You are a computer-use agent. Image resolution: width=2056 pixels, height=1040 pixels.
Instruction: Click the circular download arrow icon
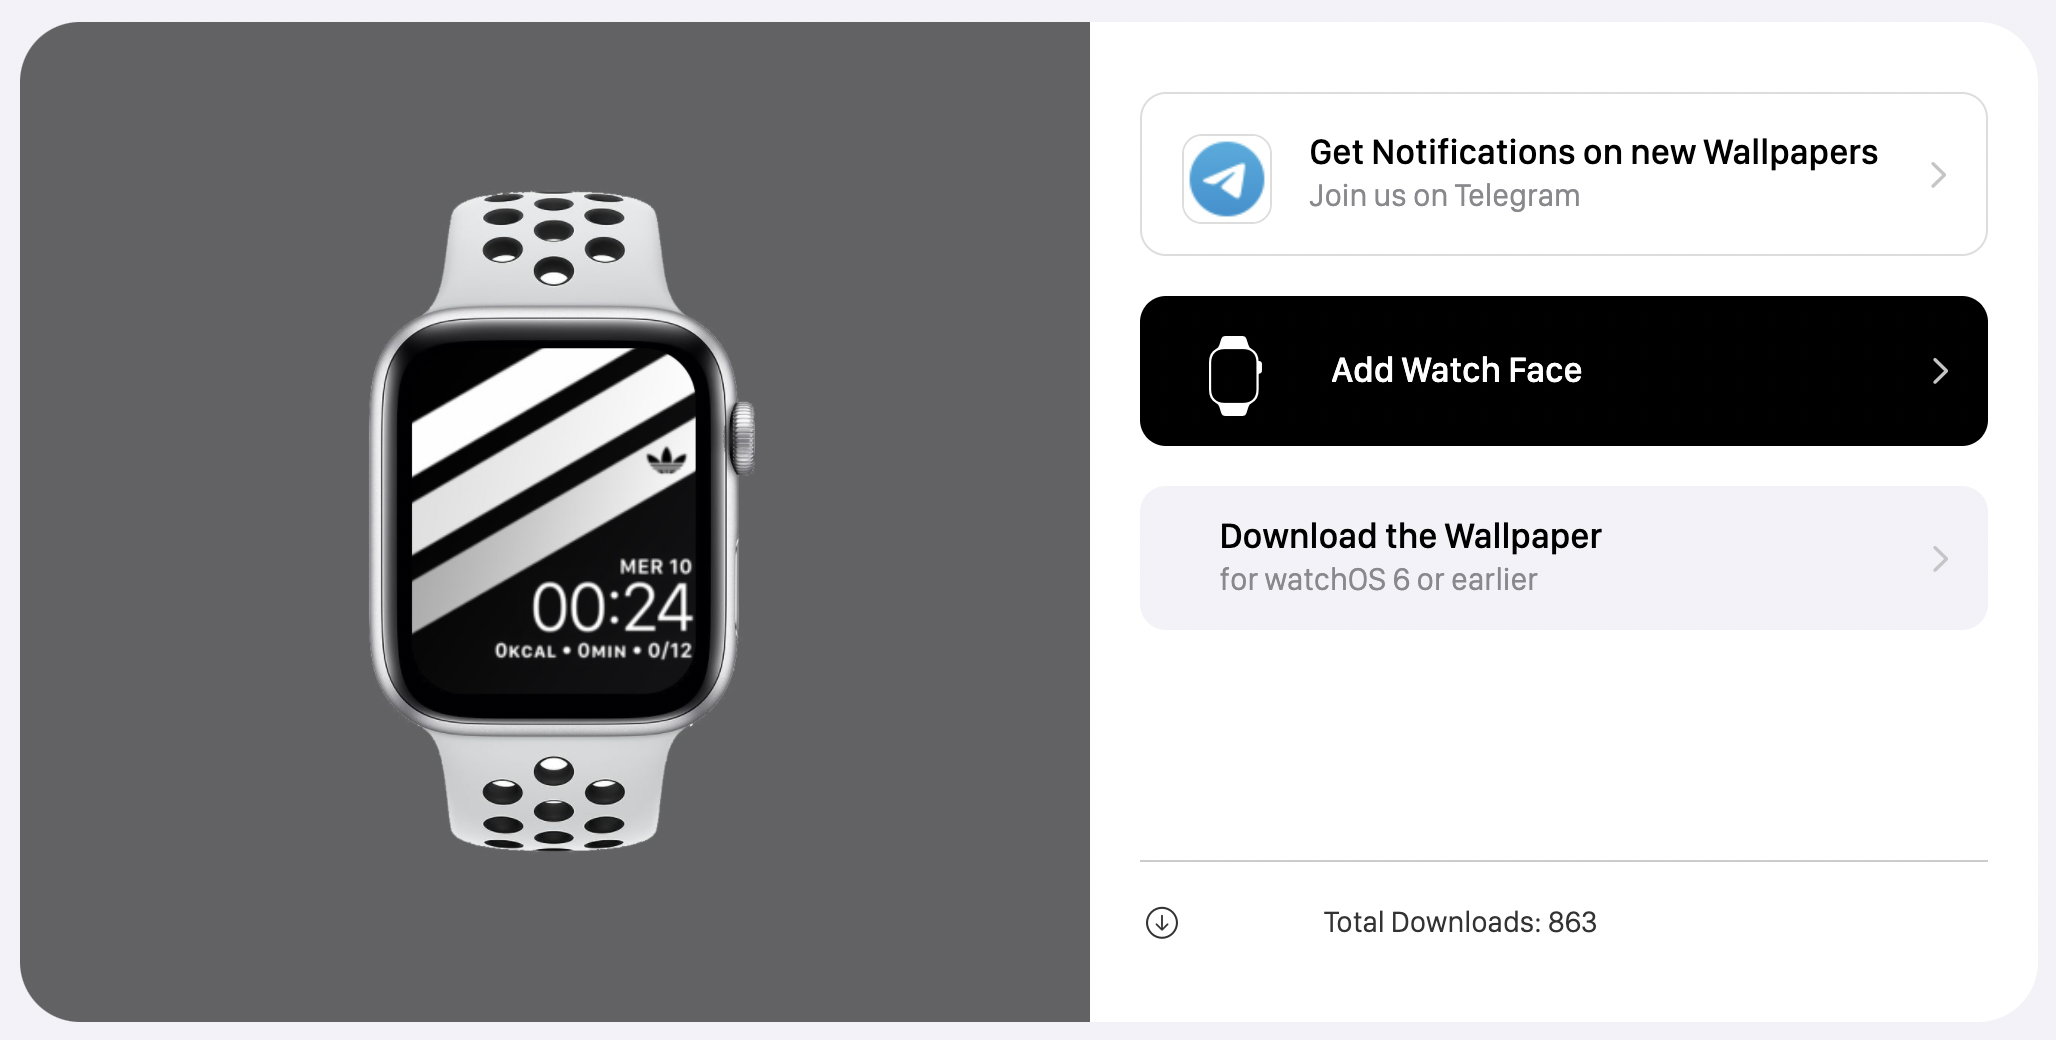1162,922
